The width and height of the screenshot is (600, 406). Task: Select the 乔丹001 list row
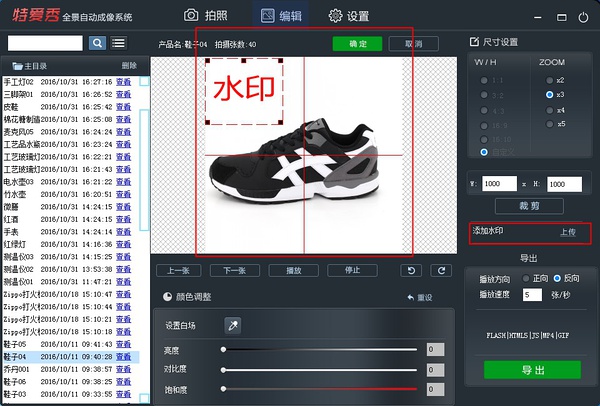pos(71,369)
